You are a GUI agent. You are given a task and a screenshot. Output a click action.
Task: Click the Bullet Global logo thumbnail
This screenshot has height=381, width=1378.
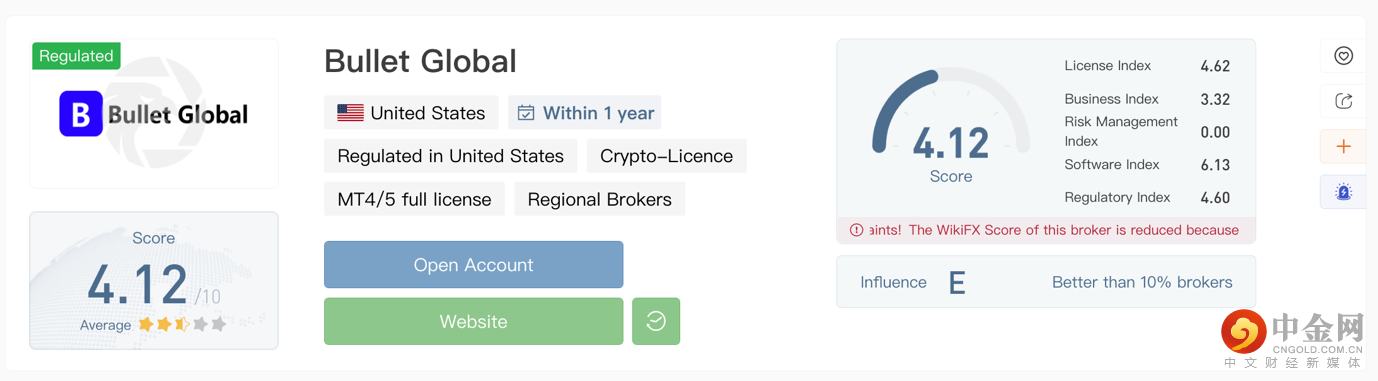tap(154, 113)
